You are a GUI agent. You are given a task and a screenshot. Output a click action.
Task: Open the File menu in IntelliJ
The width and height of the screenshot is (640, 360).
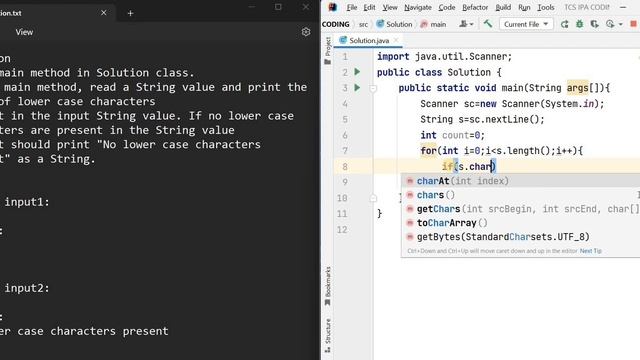351,7
